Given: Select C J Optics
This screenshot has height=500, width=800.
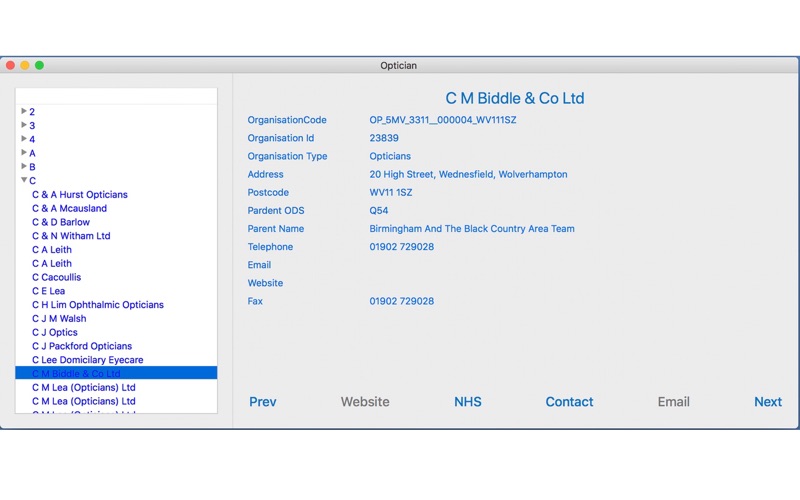Looking at the screenshot, I should 55,332.
